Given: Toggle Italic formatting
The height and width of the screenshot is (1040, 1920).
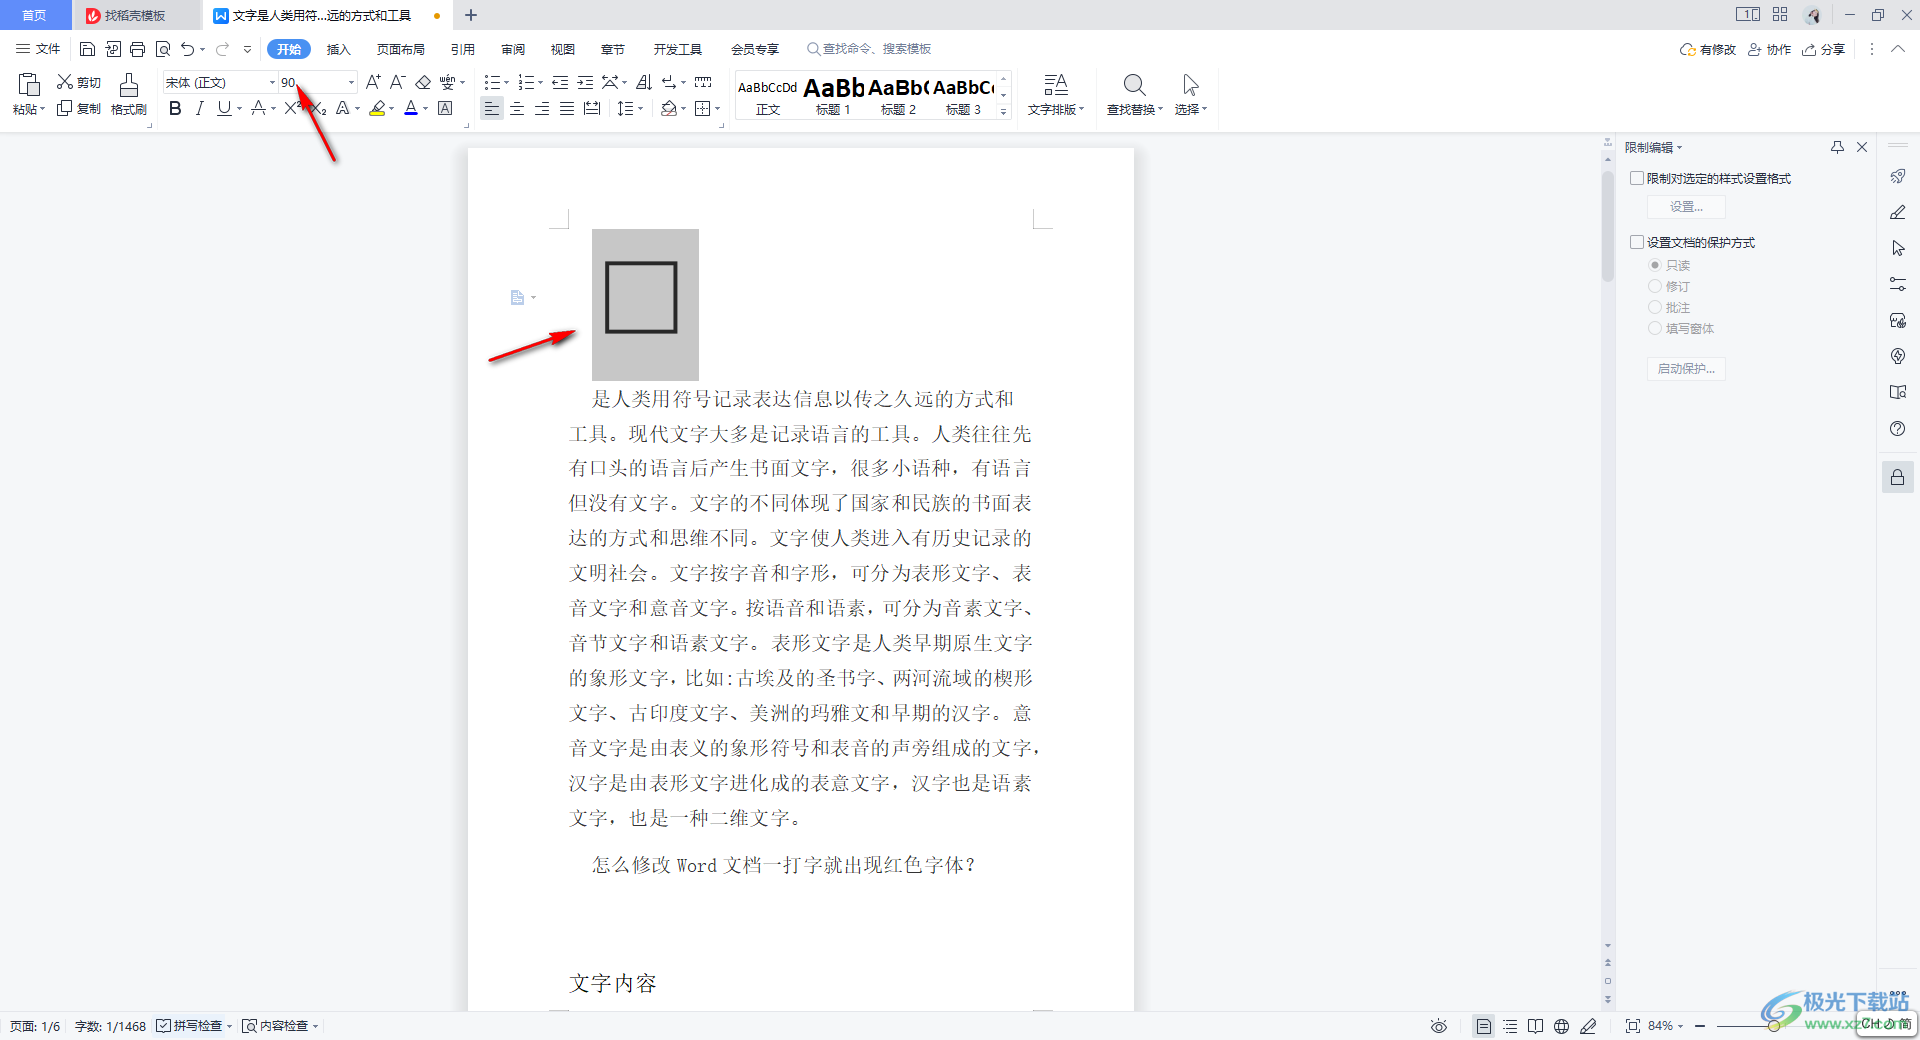Looking at the screenshot, I should point(199,108).
